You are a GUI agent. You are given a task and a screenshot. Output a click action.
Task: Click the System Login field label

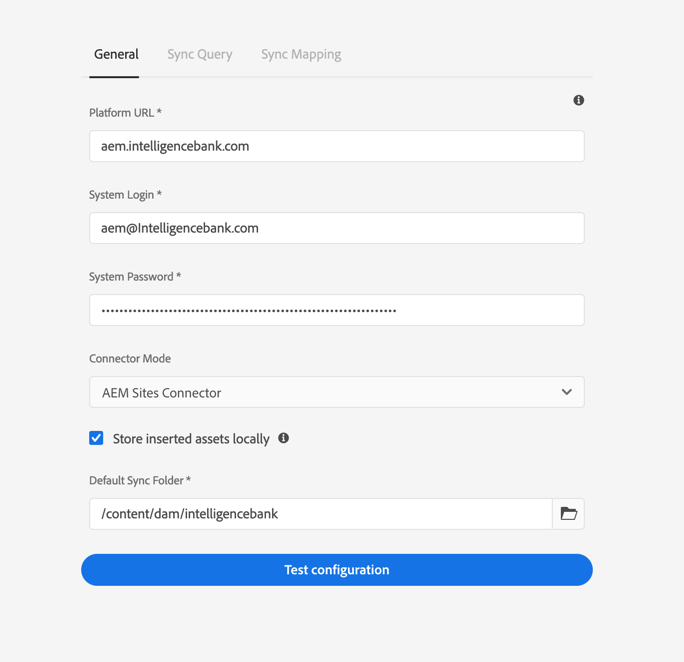tap(125, 195)
